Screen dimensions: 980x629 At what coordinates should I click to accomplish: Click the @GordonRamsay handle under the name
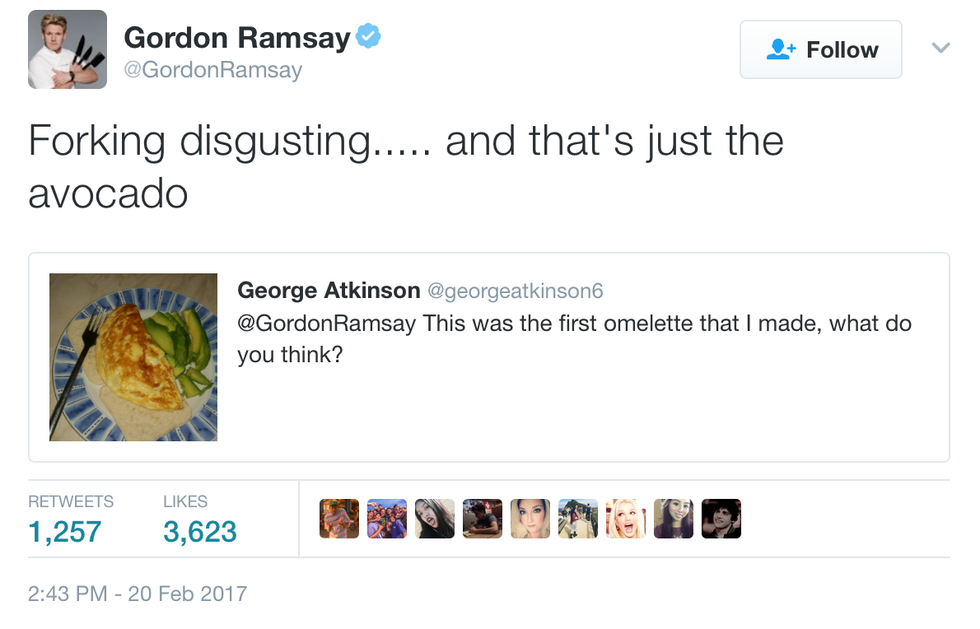[x=212, y=71]
